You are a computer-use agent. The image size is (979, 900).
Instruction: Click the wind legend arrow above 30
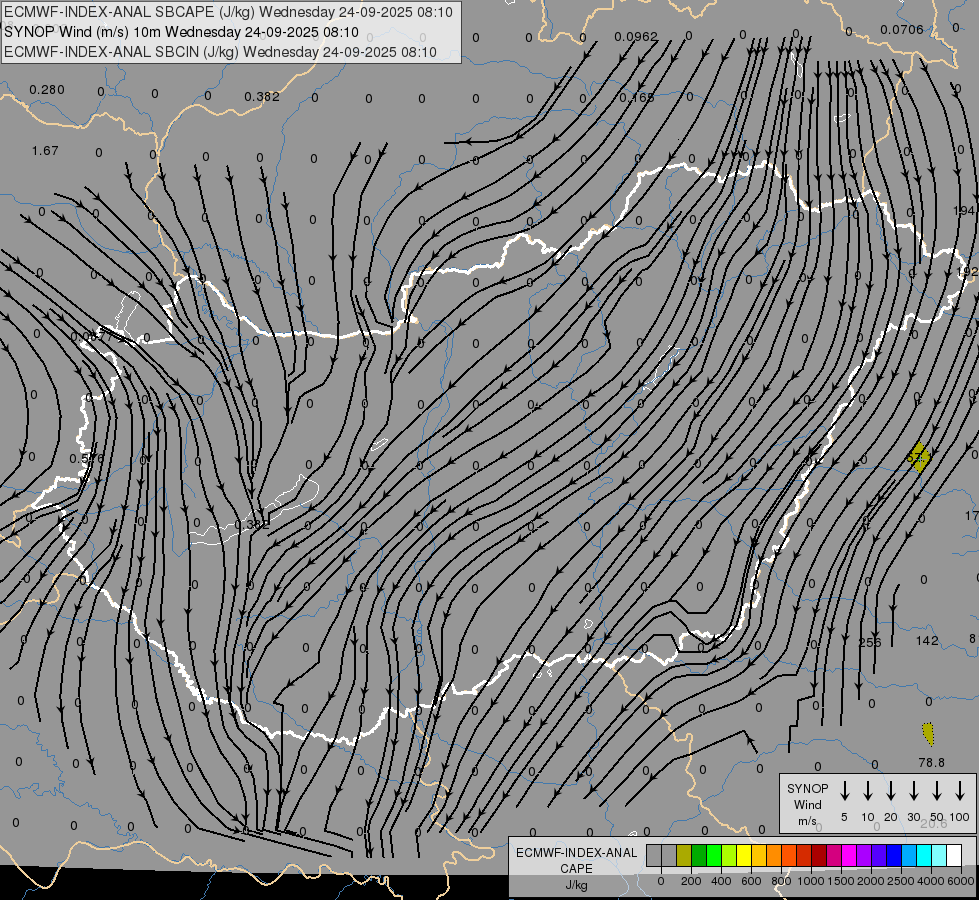point(914,790)
